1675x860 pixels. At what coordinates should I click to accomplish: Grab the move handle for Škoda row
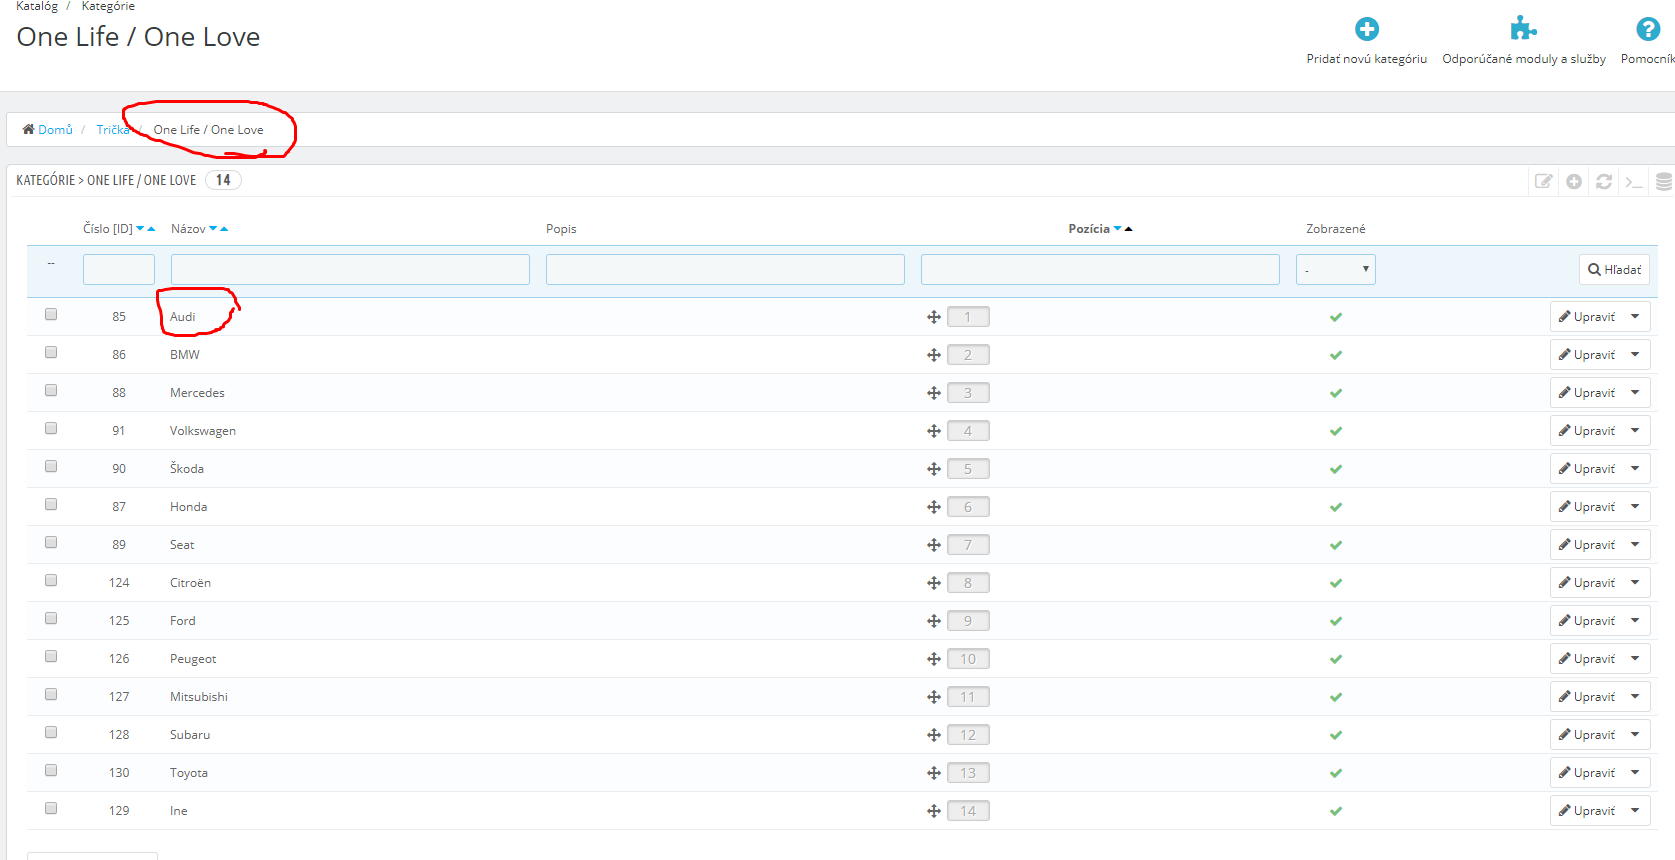point(934,469)
